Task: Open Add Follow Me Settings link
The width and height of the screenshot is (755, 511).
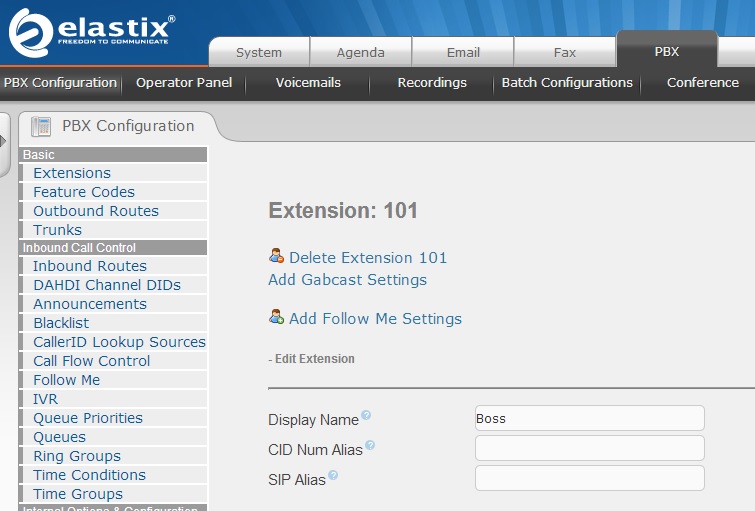Action: click(x=375, y=319)
